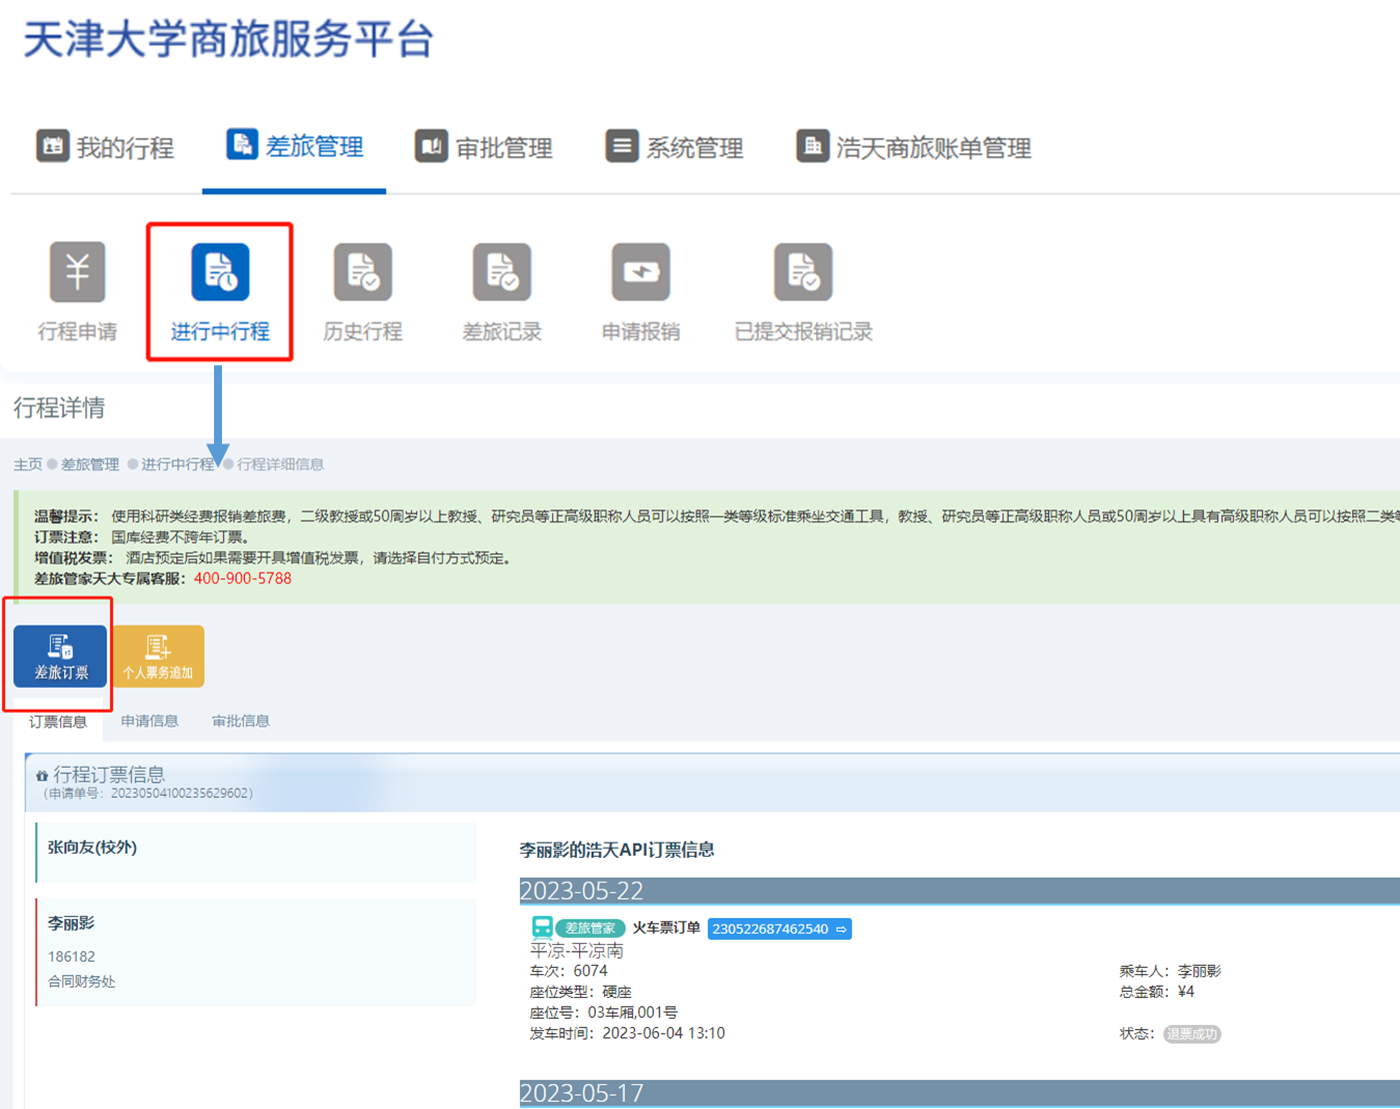This screenshot has width=1400, height=1109.
Task: Select the 差旅管理 menu tab
Action: pyautogui.click(x=295, y=147)
